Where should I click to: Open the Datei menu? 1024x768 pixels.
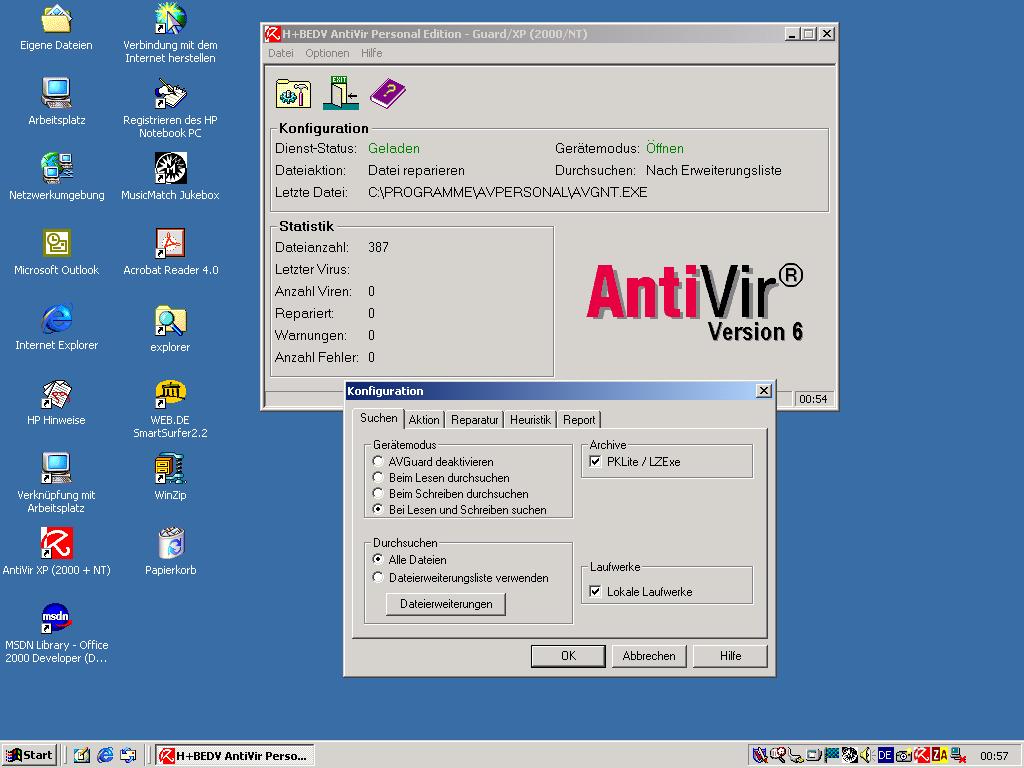[x=281, y=53]
